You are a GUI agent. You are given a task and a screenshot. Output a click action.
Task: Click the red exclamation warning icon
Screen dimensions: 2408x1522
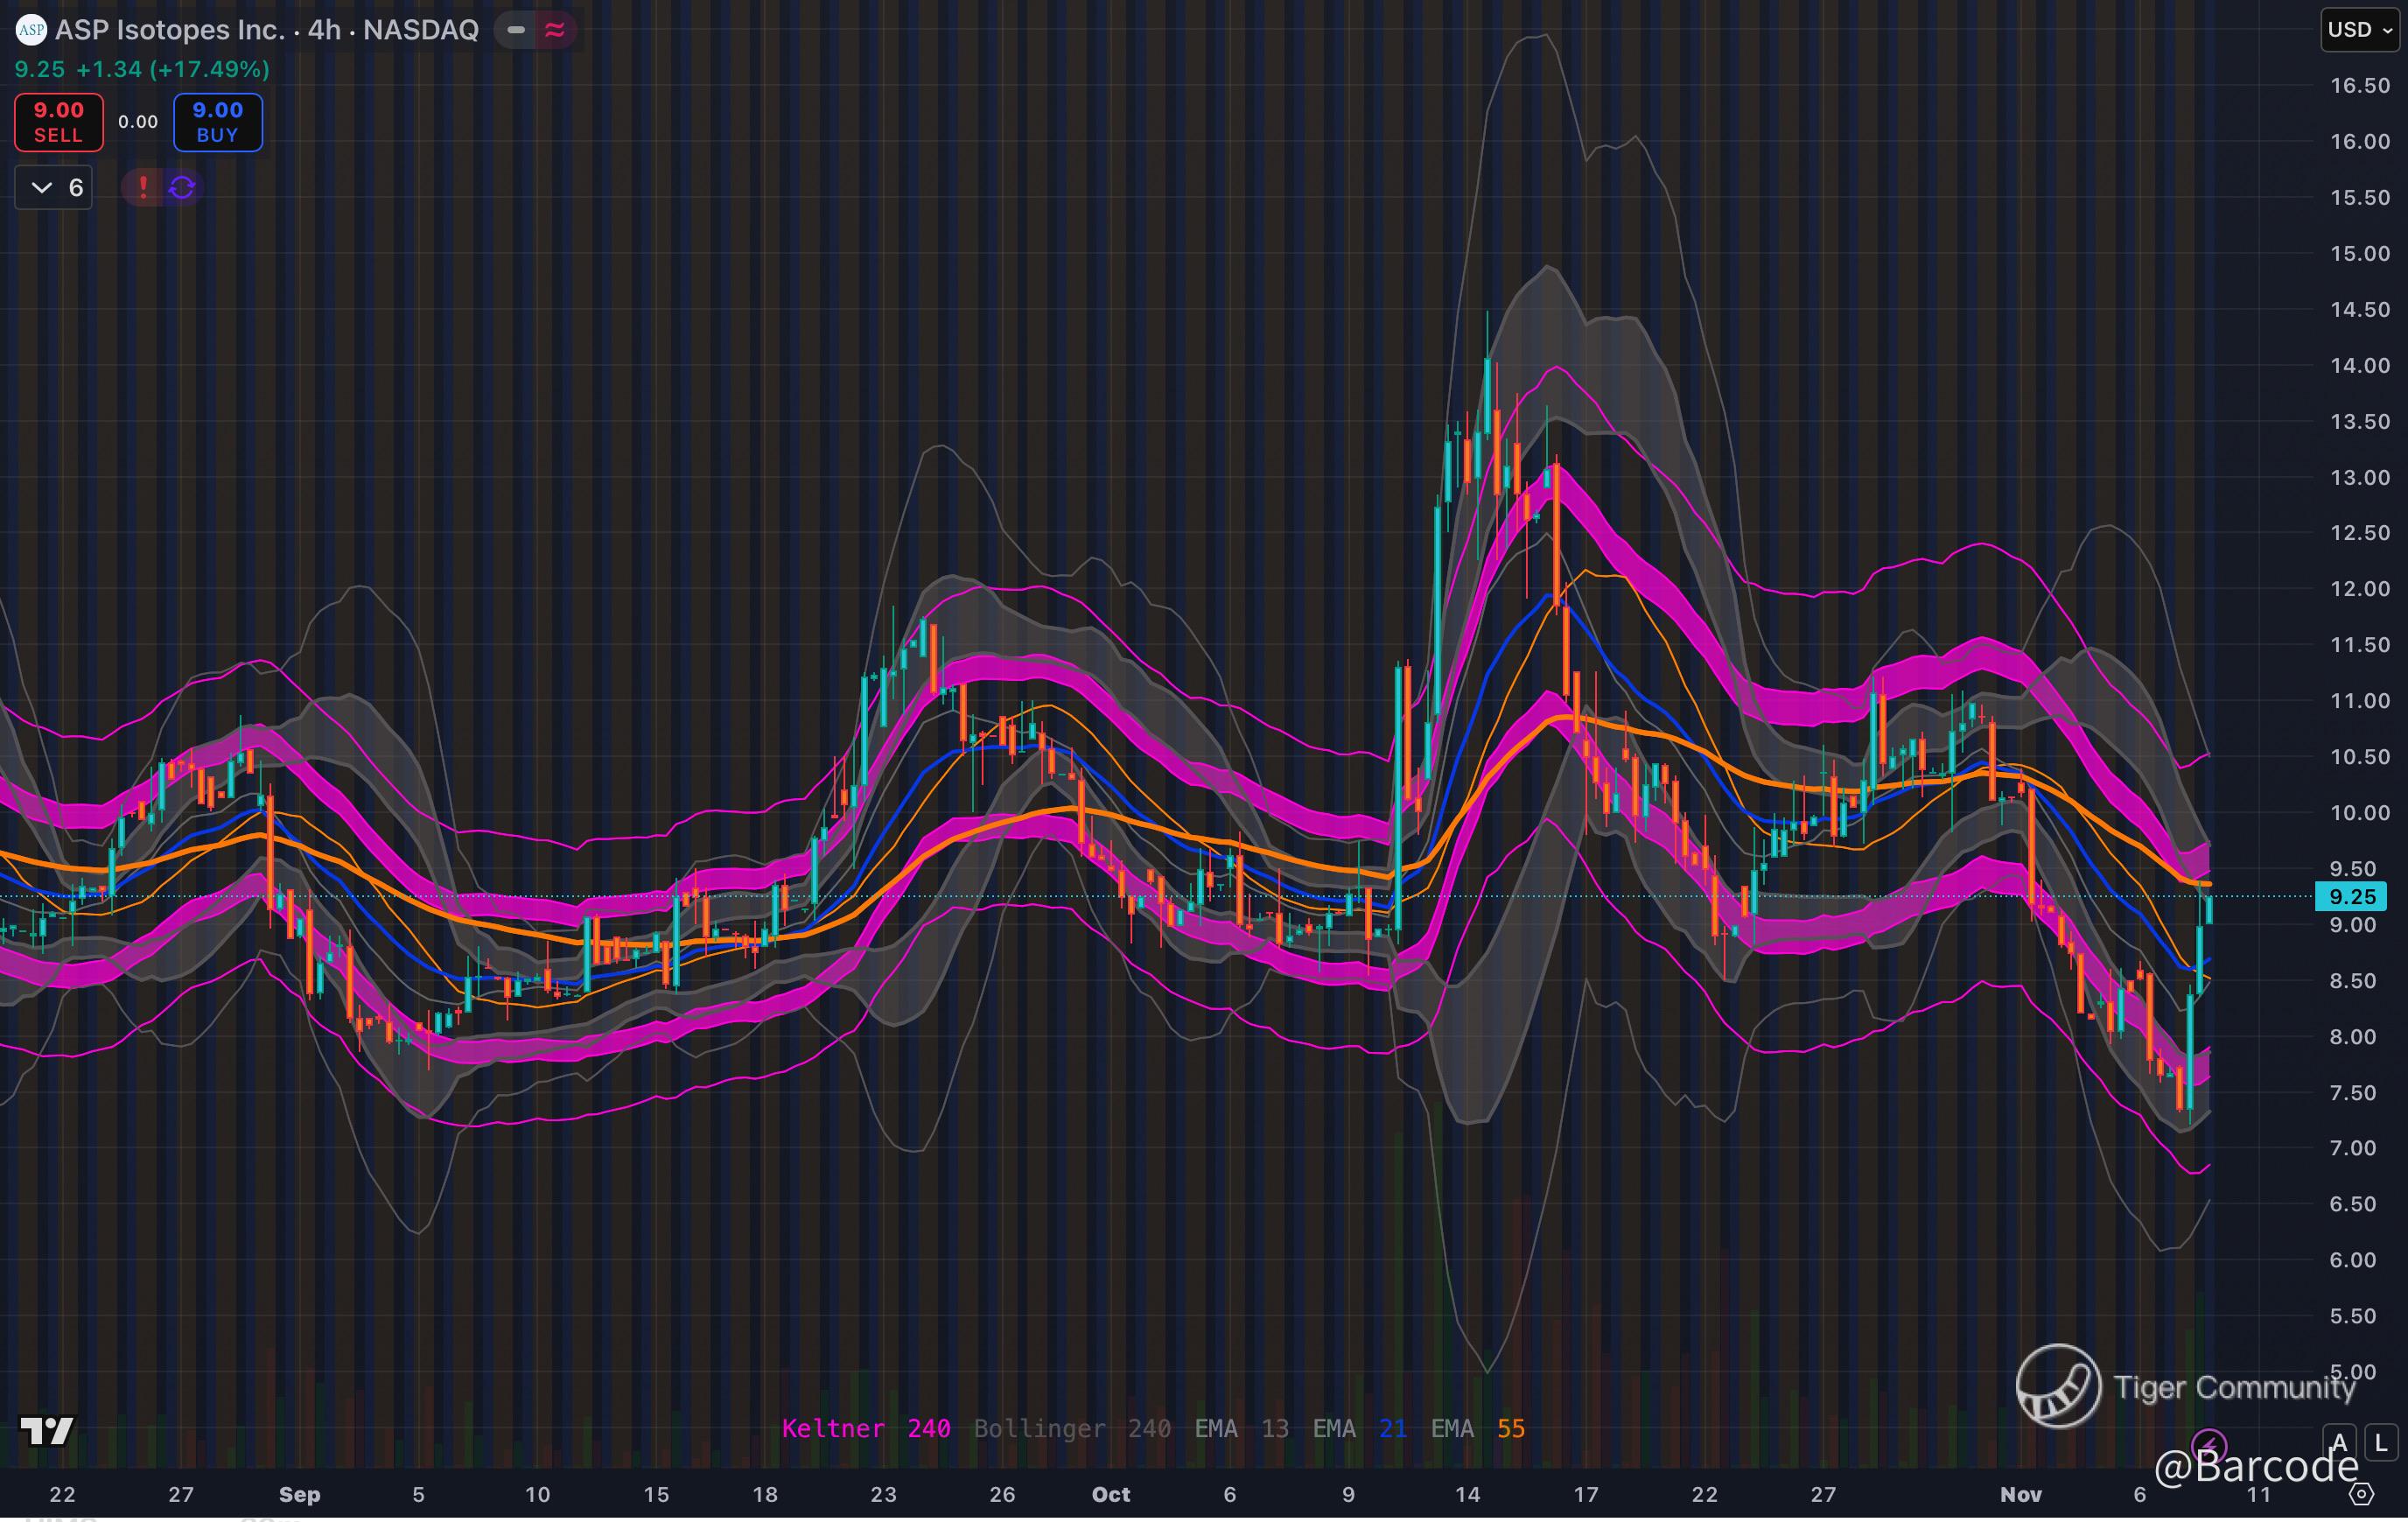coord(143,187)
